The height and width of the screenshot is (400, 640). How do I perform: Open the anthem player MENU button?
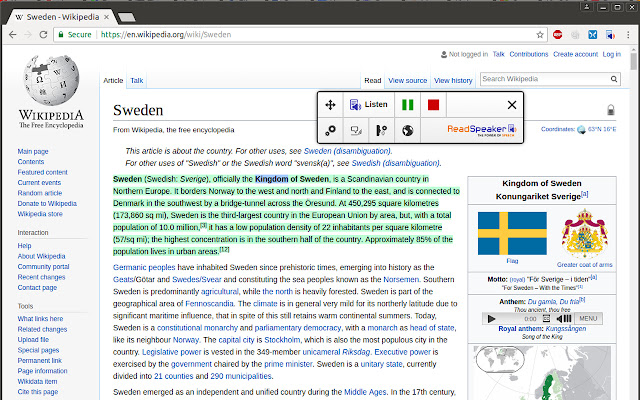[x=588, y=318]
